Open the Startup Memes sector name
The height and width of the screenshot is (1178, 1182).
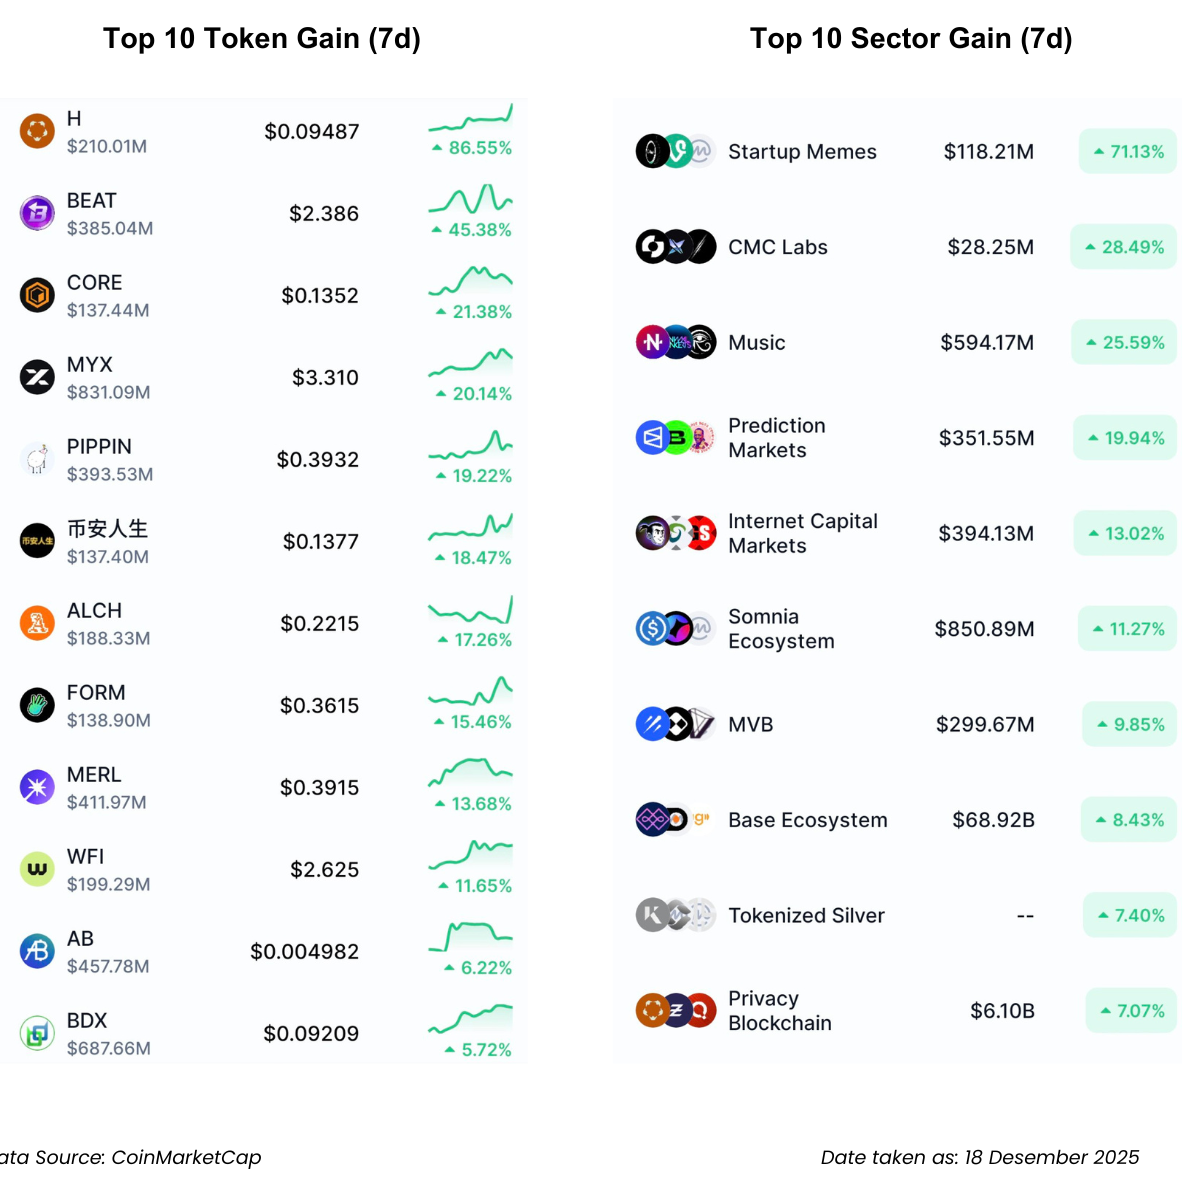pyautogui.click(x=802, y=152)
